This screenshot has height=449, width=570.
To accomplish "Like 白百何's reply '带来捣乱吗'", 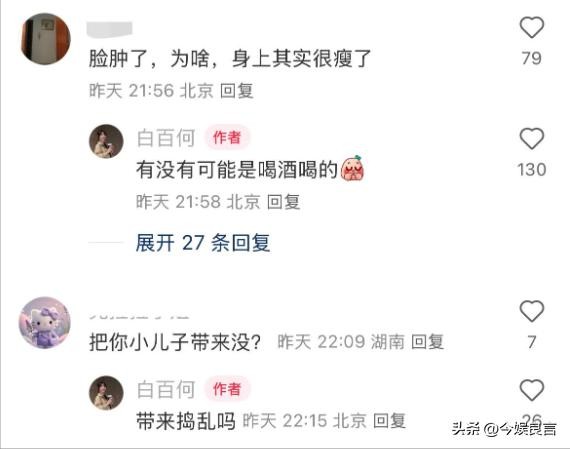I will coord(531,390).
